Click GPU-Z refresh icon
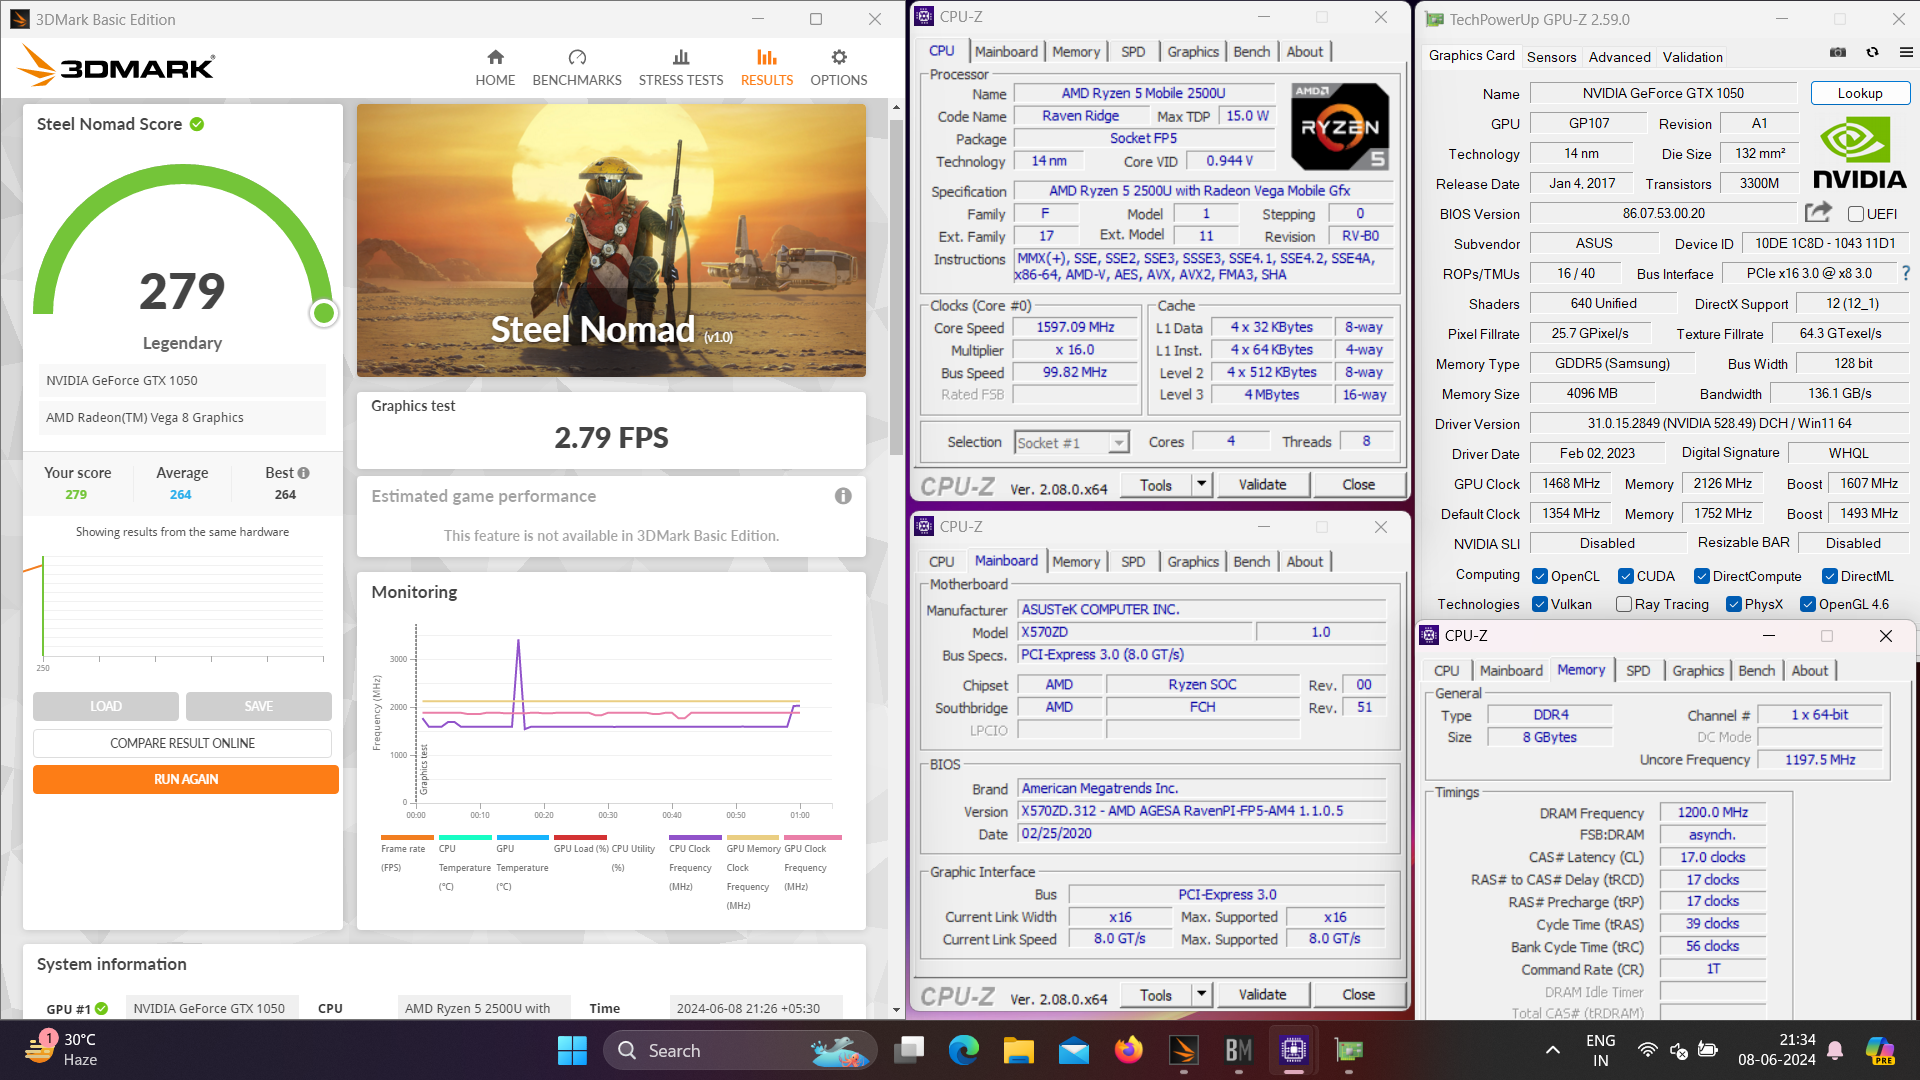 coord(1872,52)
